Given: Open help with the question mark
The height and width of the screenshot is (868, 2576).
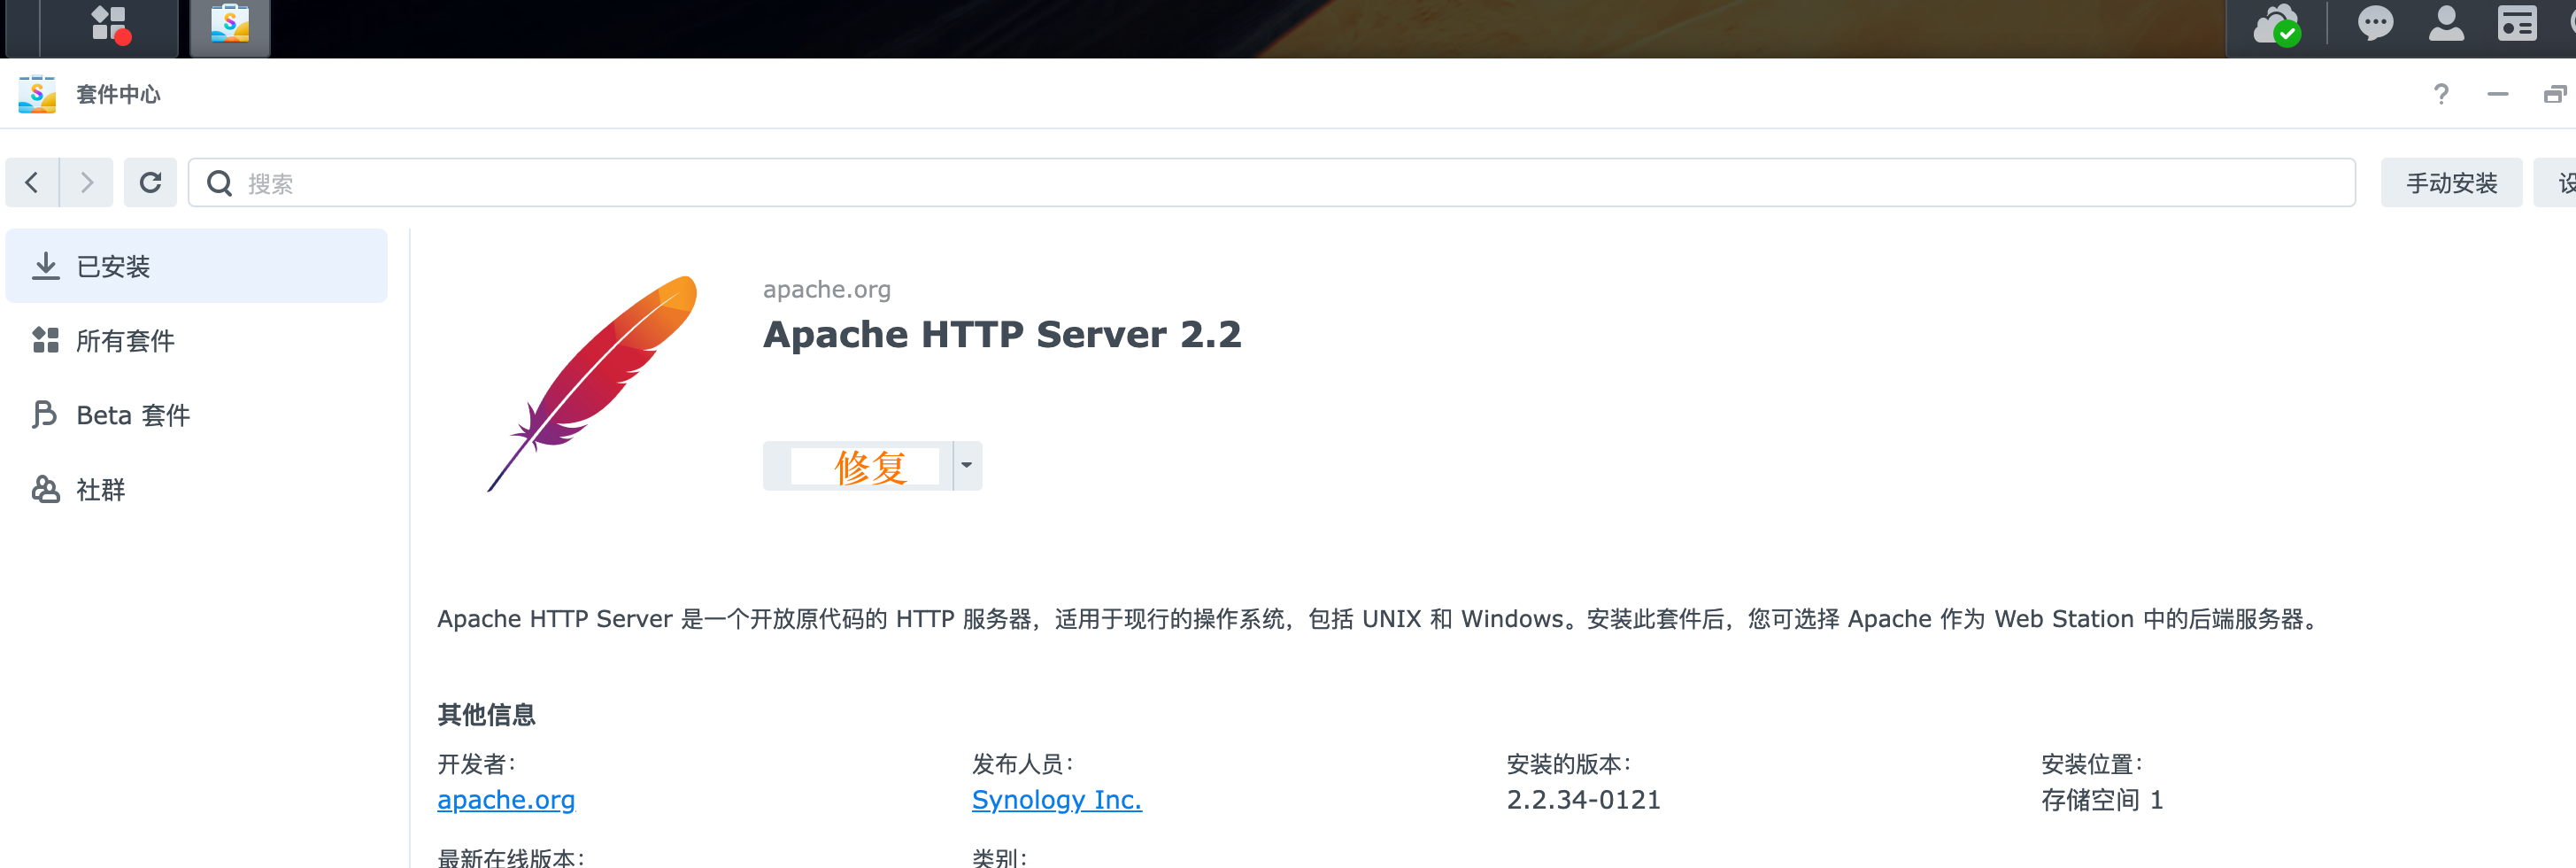Looking at the screenshot, I should click(x=2441, y=95).
